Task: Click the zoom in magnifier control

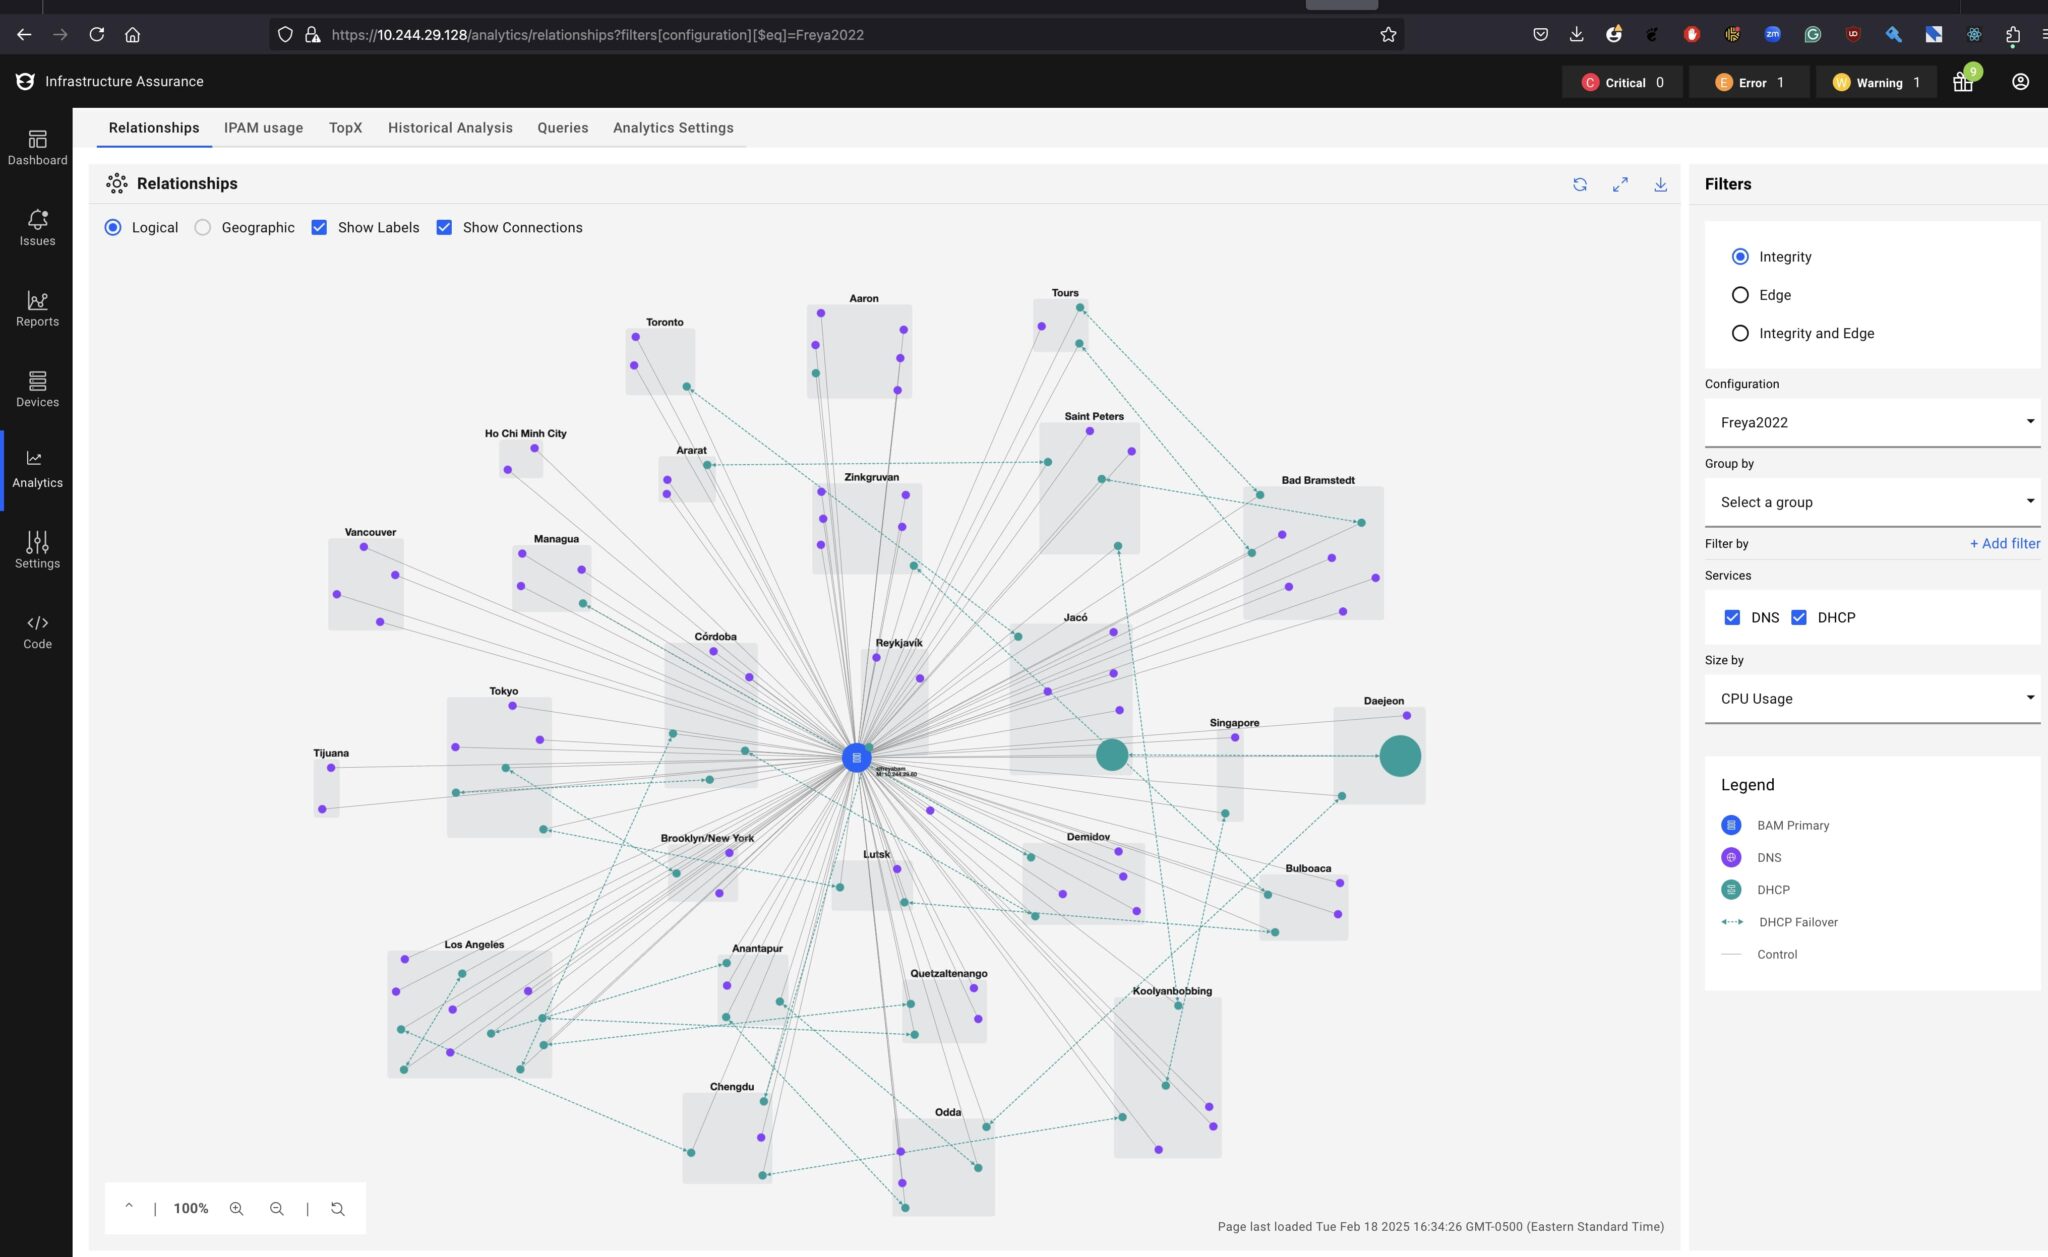Action: coord(236,1208)
